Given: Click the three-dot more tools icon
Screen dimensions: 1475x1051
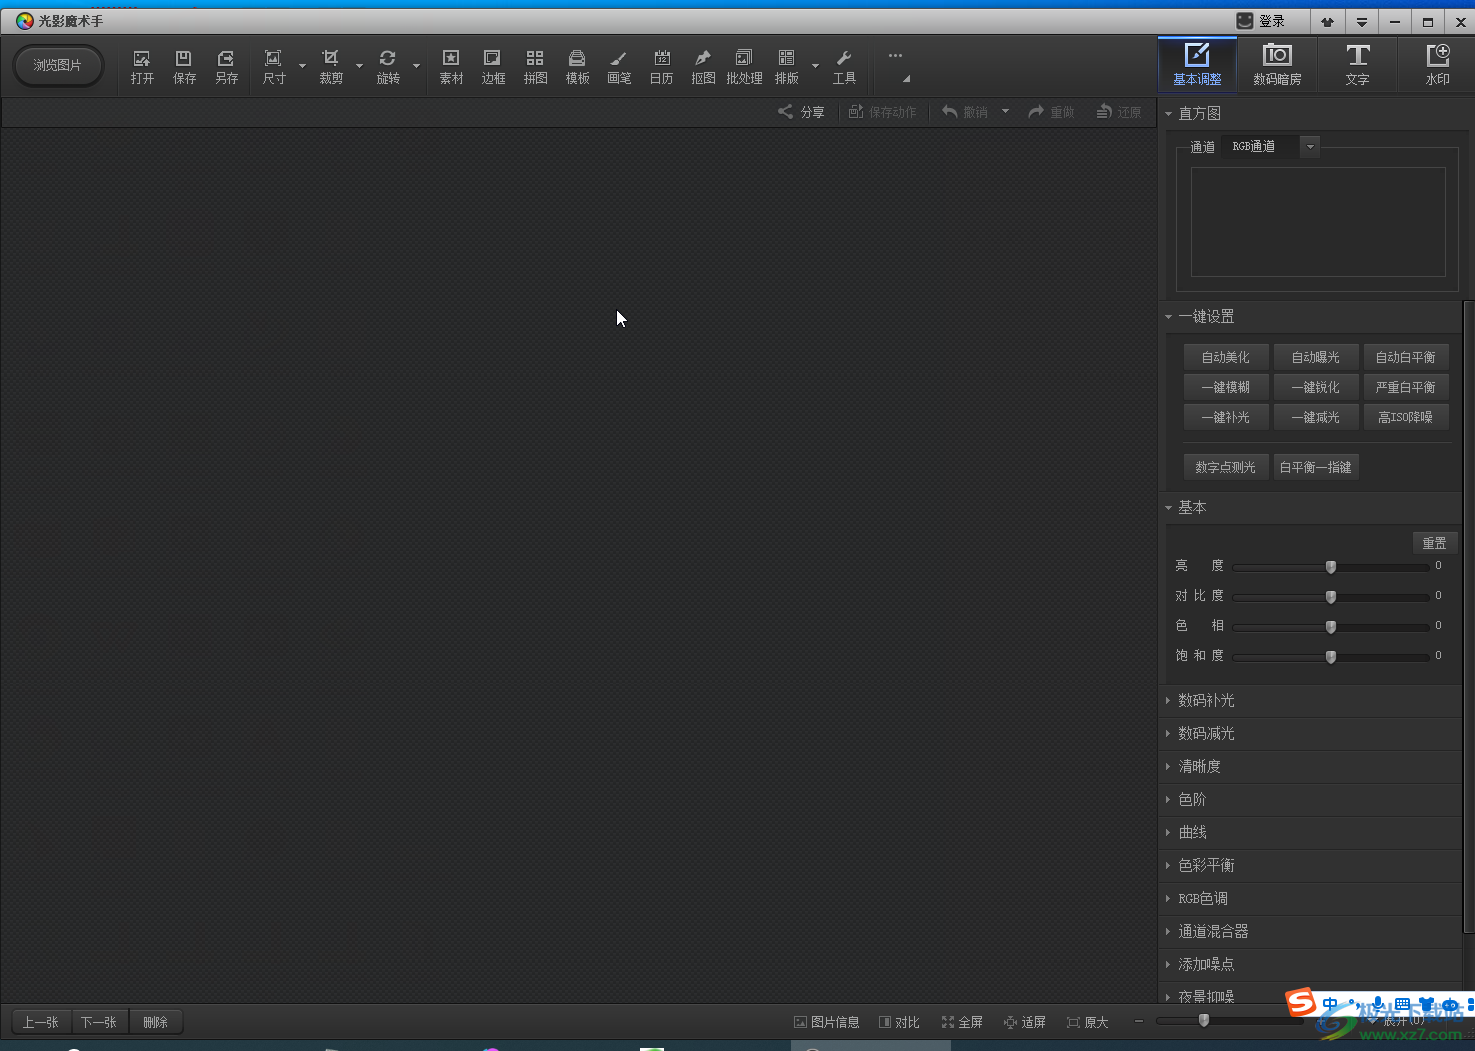Looking at the screenshot, I should [895, 56].
